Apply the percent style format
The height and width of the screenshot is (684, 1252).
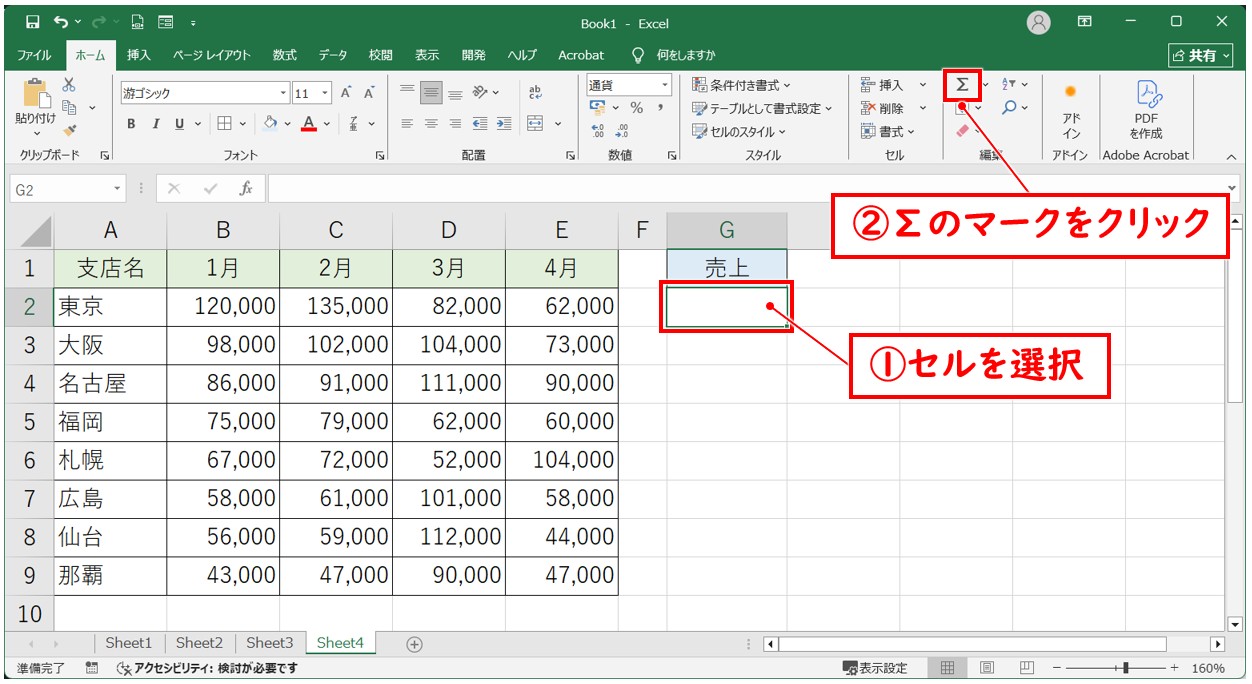pos(636,108)
